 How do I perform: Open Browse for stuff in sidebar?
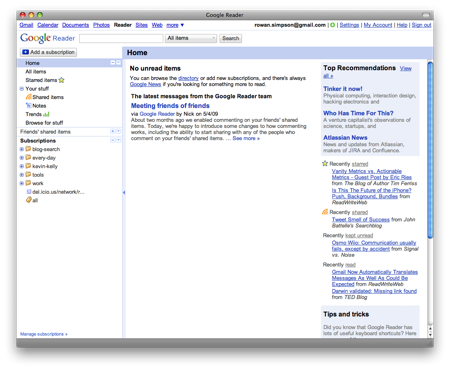(x=44, y=123)
